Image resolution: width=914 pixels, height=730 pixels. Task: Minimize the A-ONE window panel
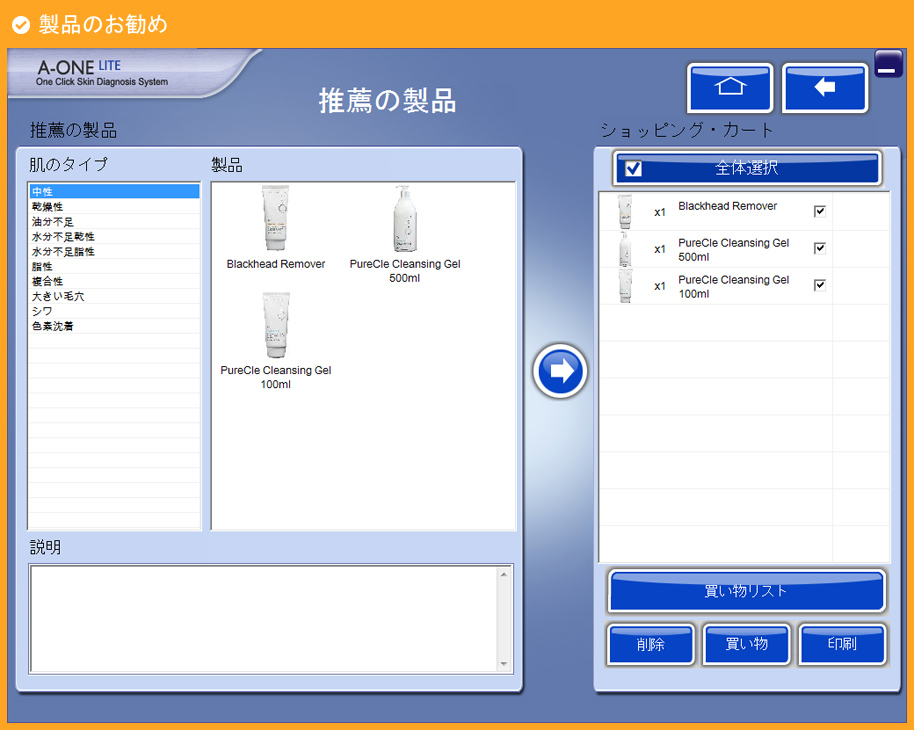pos(888,64)
